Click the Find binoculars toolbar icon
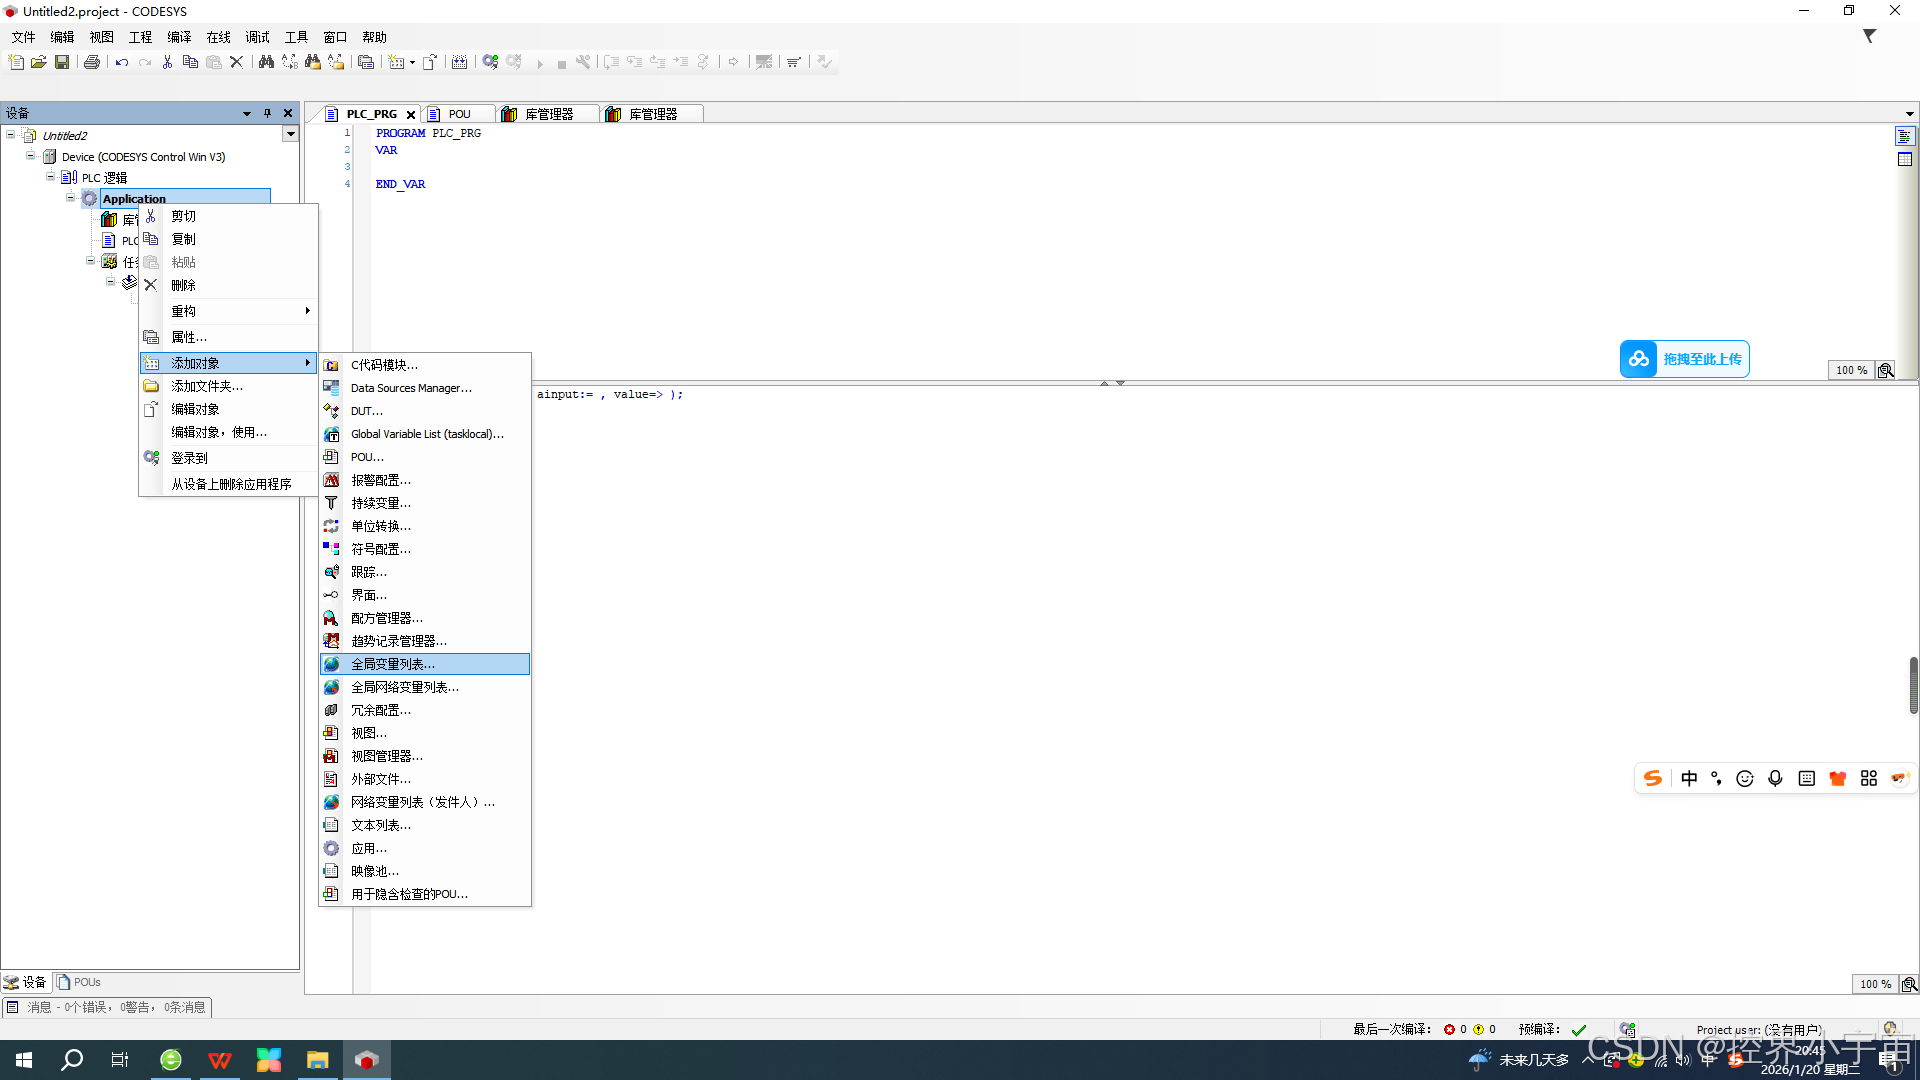This screenshot has width=1920, height=1080. tap(266, 62)
